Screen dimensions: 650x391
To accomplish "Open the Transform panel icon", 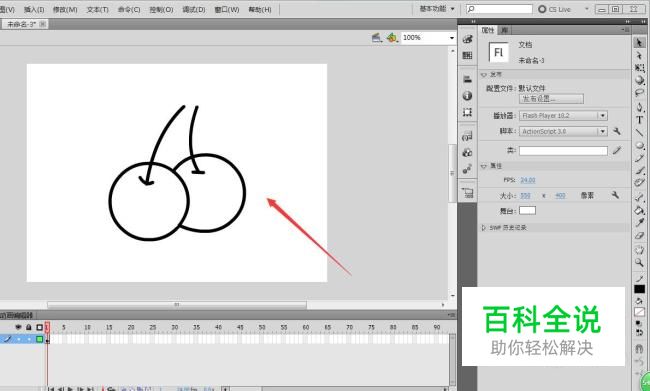I will click(467, 112).
